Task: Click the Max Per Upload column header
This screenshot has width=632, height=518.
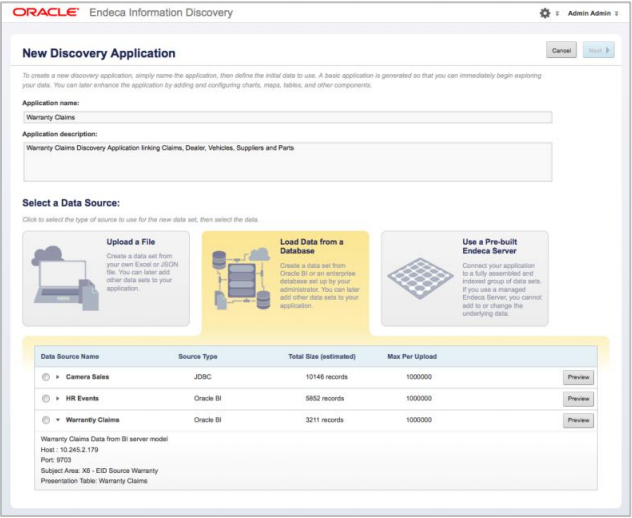Action: point(412,357)
